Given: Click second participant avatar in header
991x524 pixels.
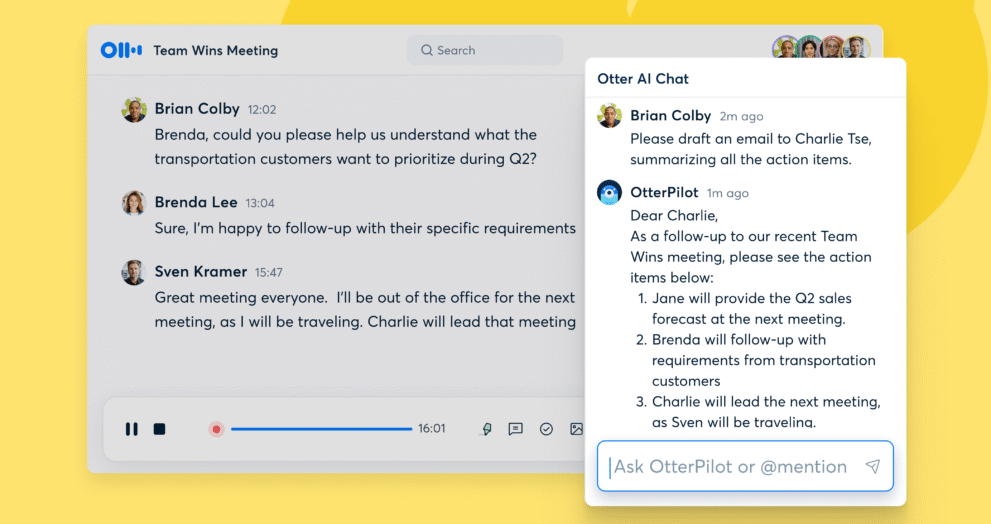Looking at the screenshot, I should pos(810,48).
